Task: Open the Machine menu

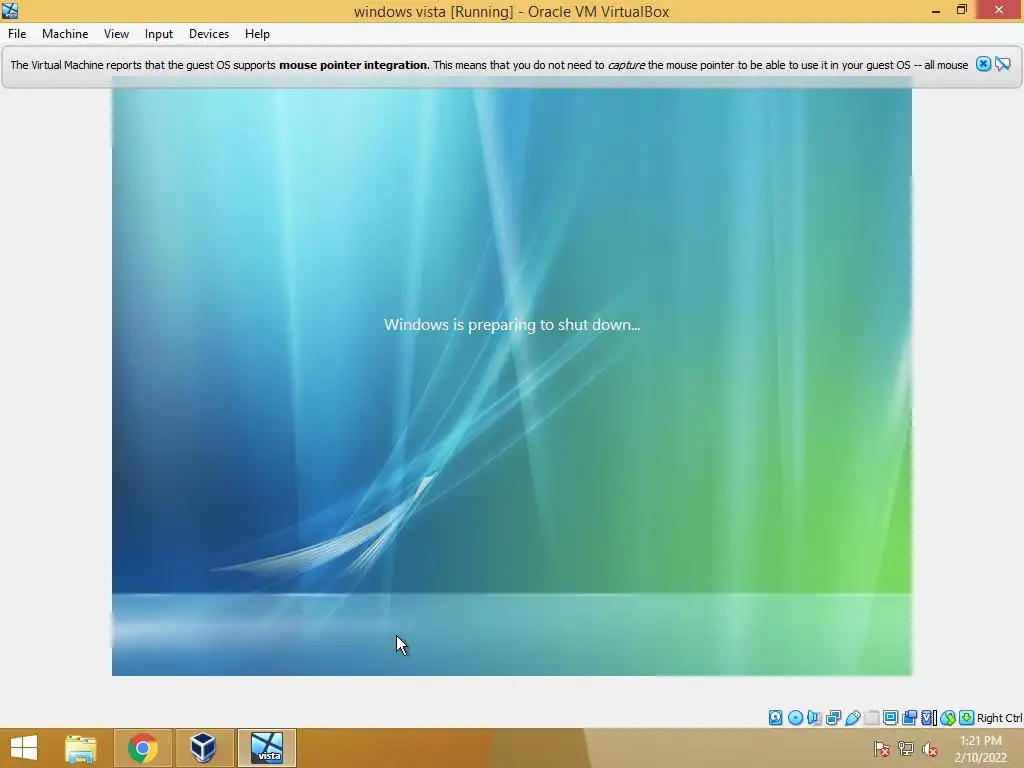Action: point(65,34)
